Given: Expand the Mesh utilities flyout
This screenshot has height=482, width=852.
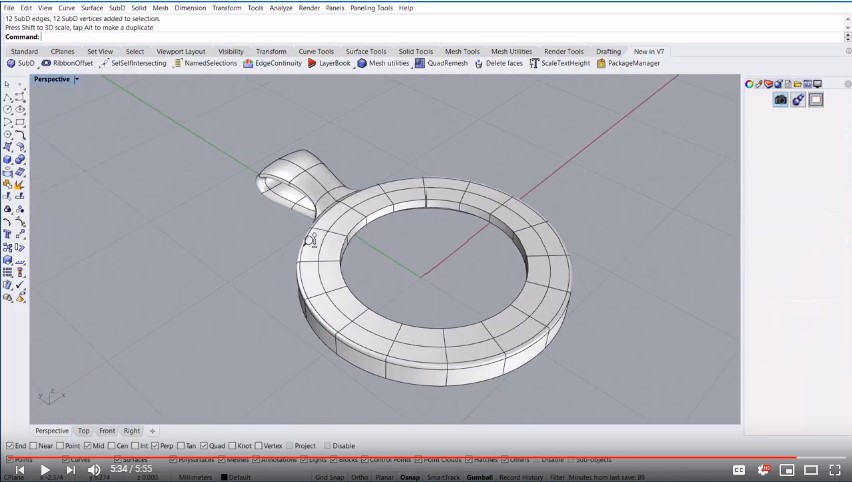Looking at the screenshot, I should point(412,66).
